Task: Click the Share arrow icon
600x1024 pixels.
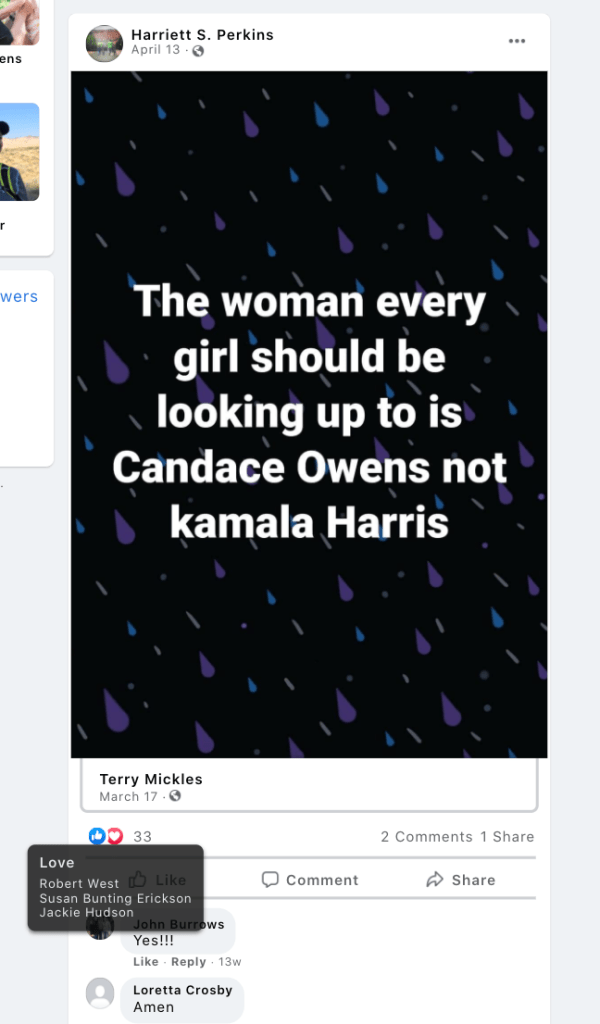Action: coord(434,880)
